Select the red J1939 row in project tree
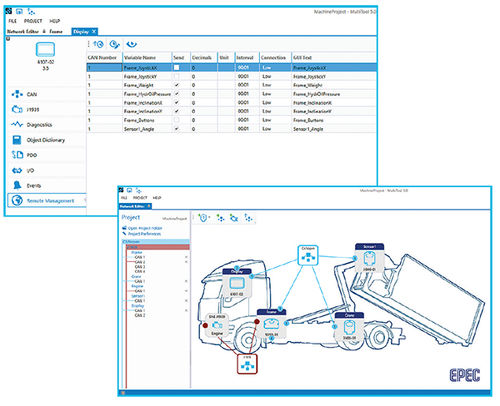Image resolution: width=500 pixels, height=406 pixels. (x=158, y=247)
